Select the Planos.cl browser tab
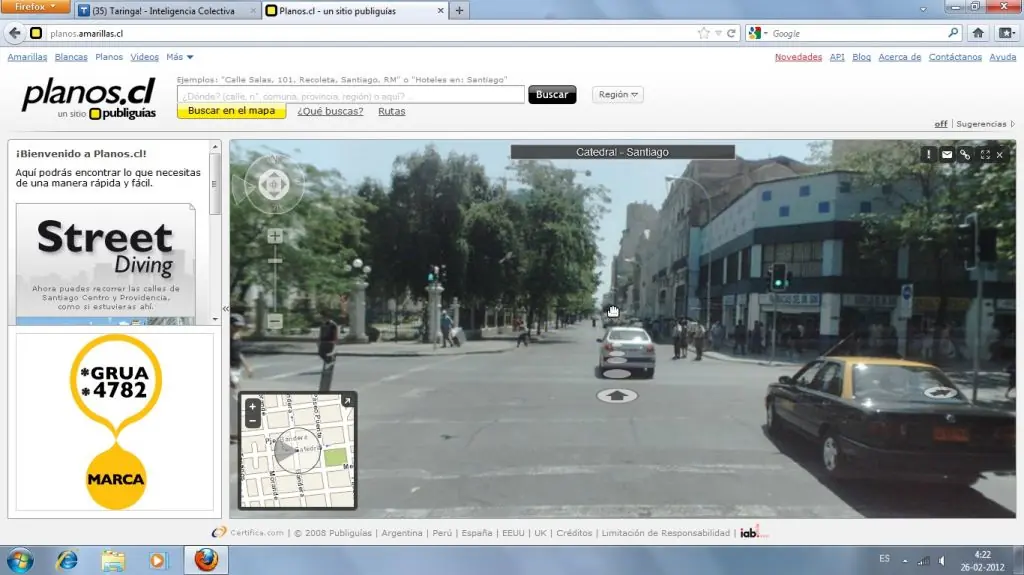This screenshot has width=1024, height=575. pyautogui.click(x=353, y=10)
